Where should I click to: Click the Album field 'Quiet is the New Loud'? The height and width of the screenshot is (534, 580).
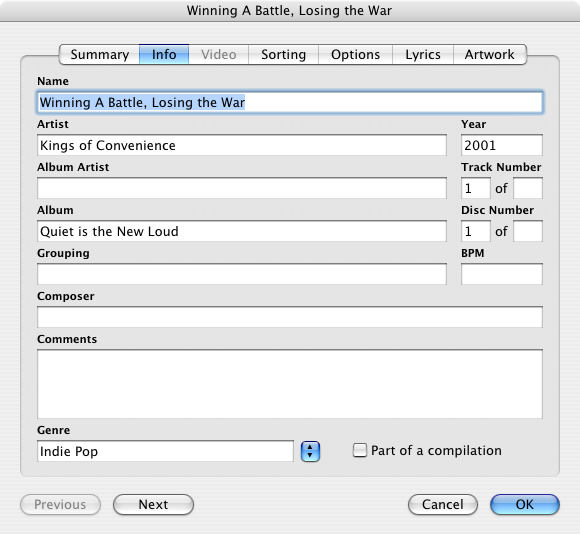pyautogui.click(x=242, y=231)
